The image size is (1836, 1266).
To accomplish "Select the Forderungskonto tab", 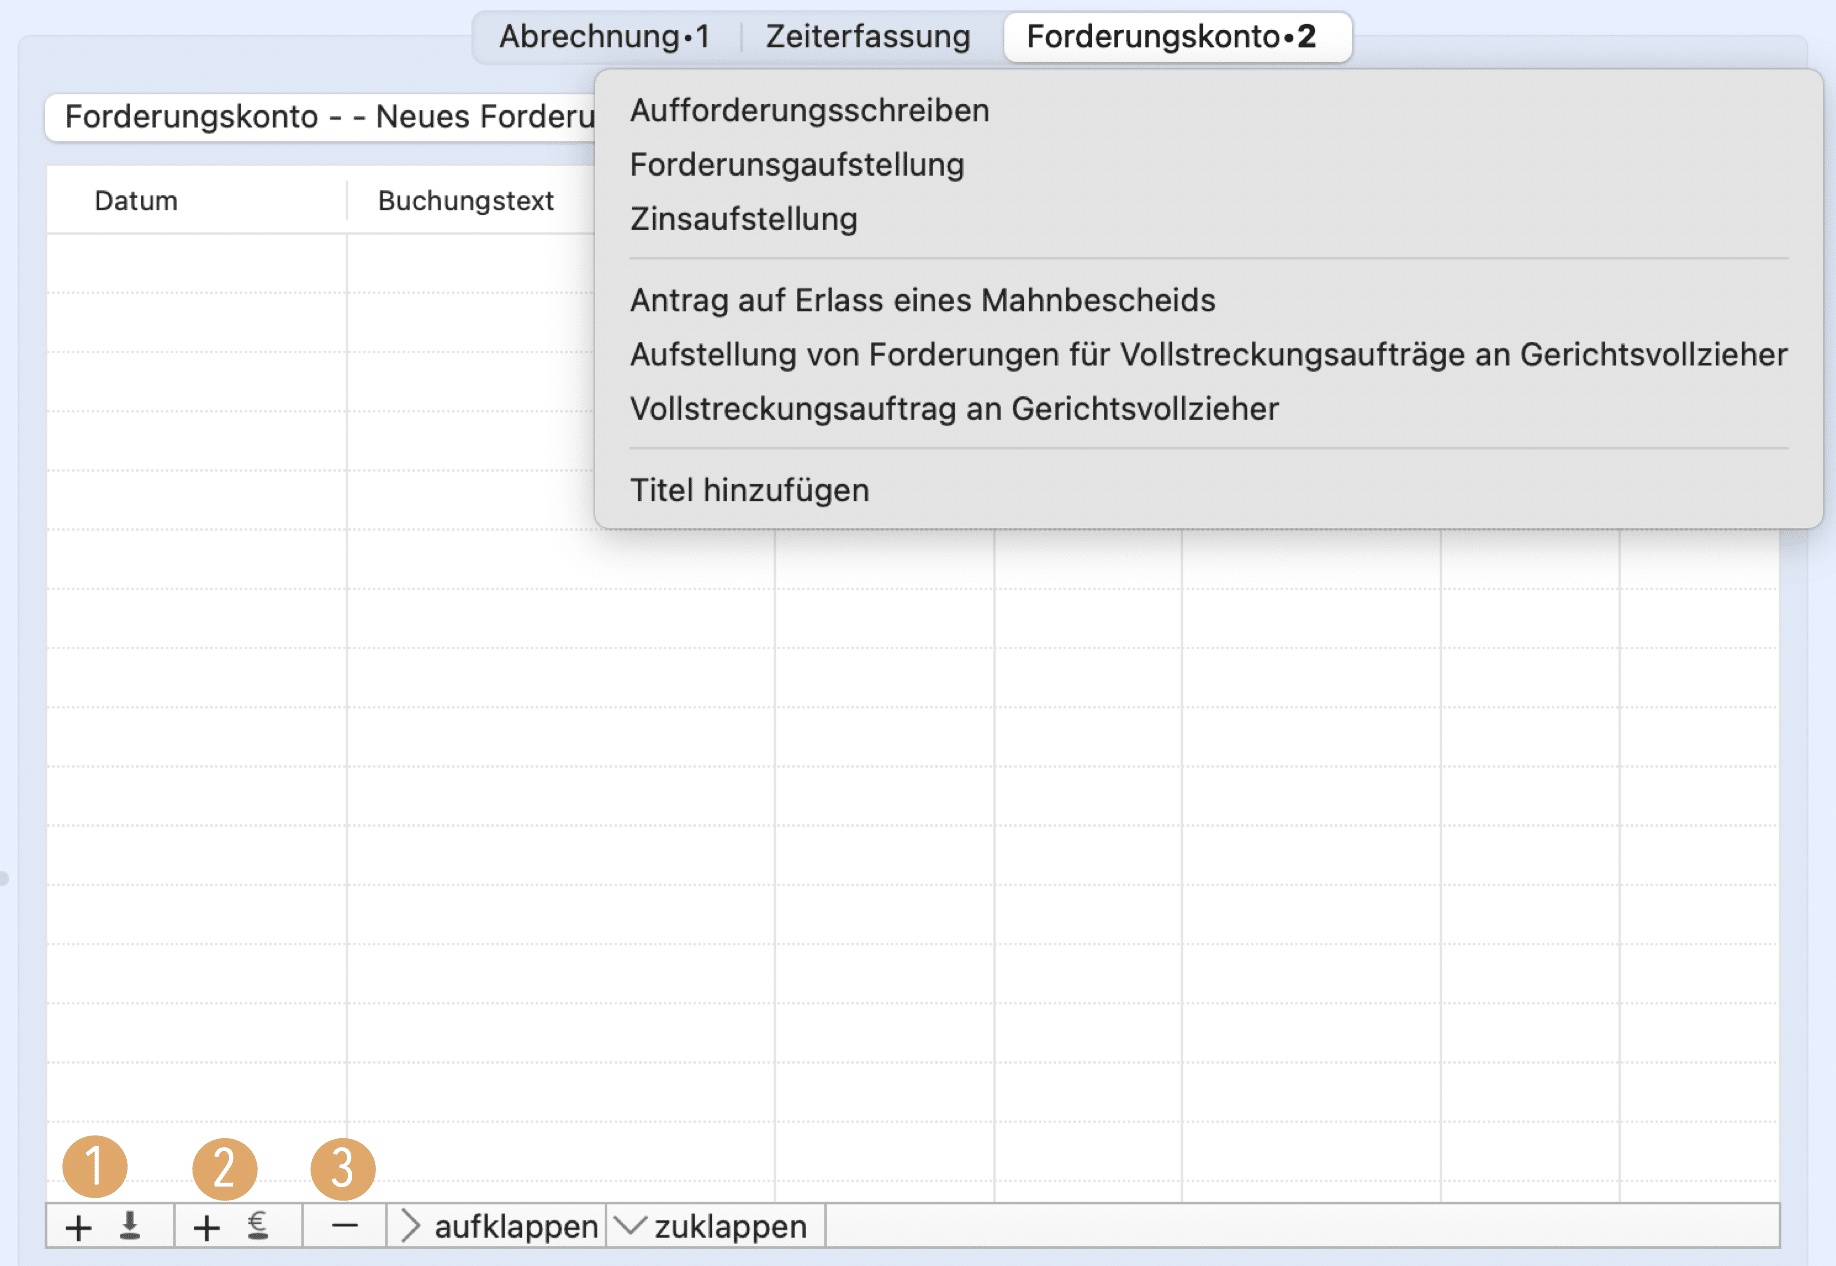I will (x=1177, y=37).
